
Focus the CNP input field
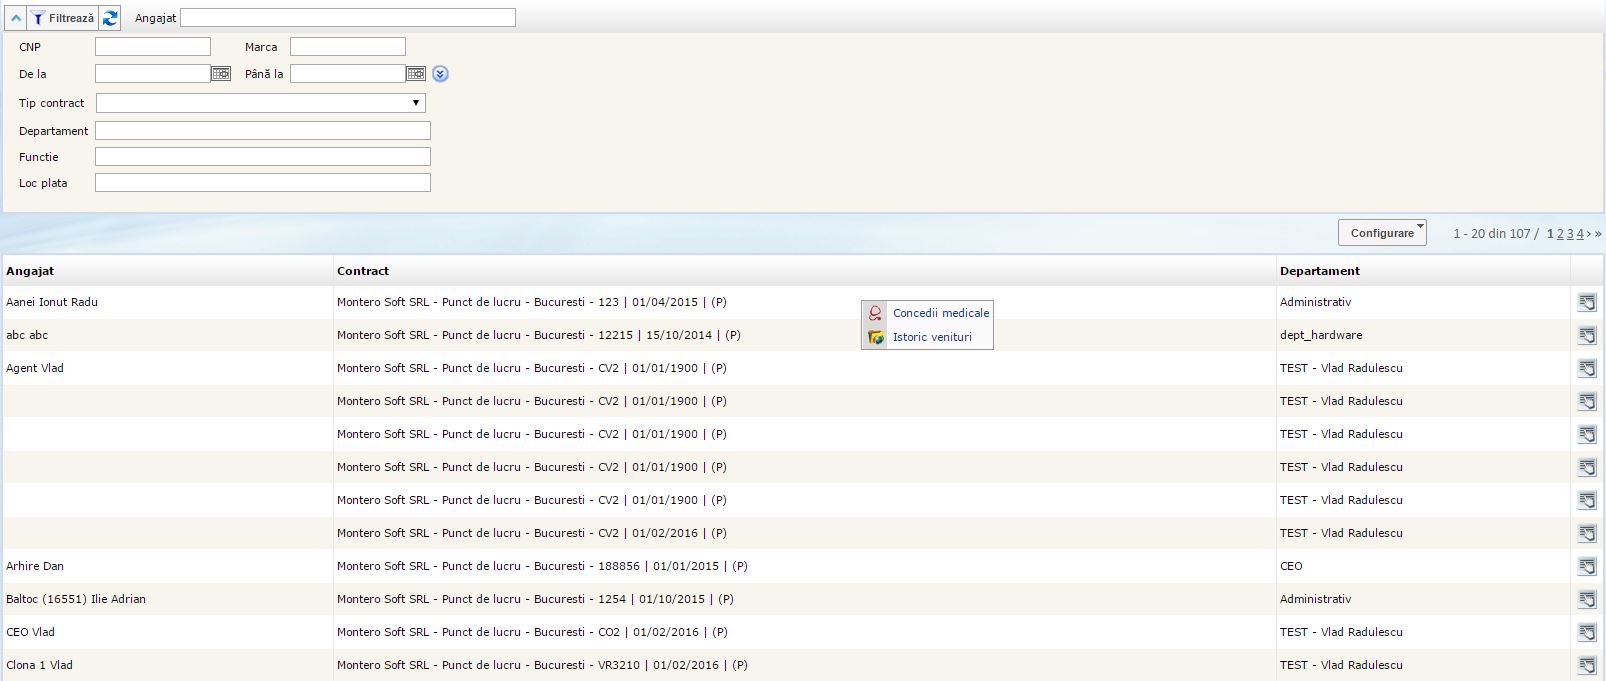(153, 47)
